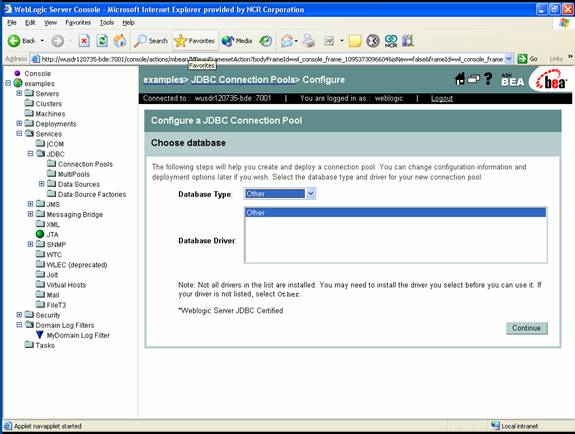Click the Print toolbar icon

coord(308,41)
